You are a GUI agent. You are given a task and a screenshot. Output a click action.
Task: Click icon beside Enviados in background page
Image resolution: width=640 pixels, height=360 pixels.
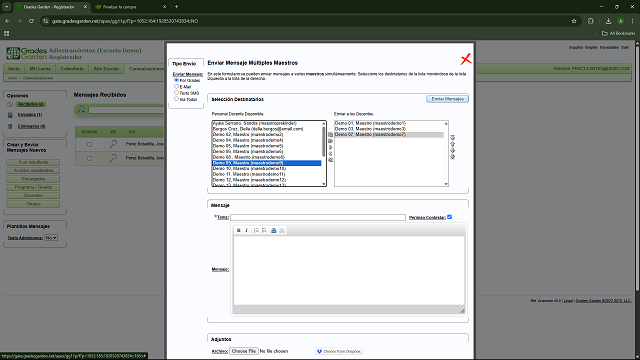point(10,115)
